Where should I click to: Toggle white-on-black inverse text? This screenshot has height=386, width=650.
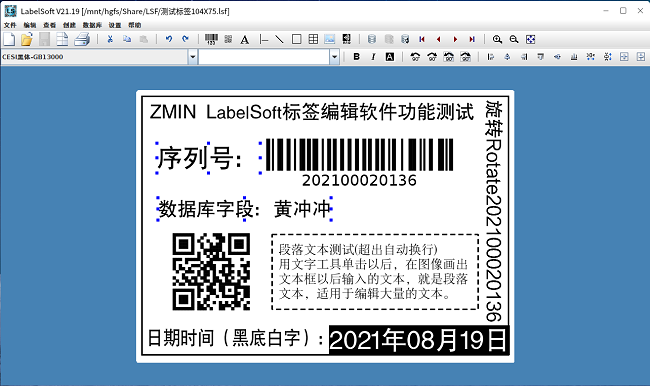pos(390,57)
